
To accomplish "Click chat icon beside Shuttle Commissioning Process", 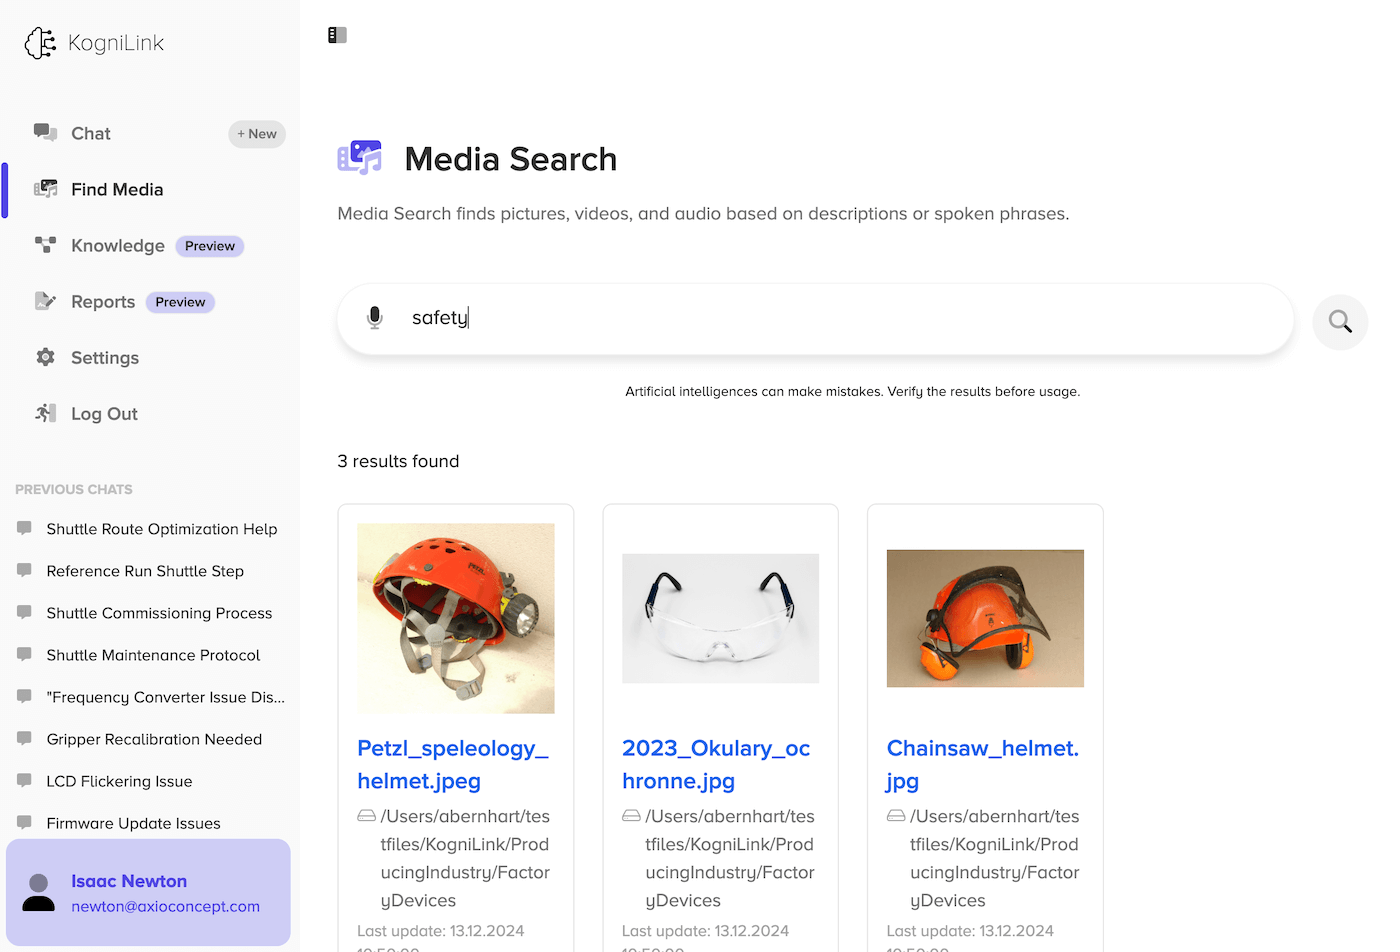I will 24,613.
